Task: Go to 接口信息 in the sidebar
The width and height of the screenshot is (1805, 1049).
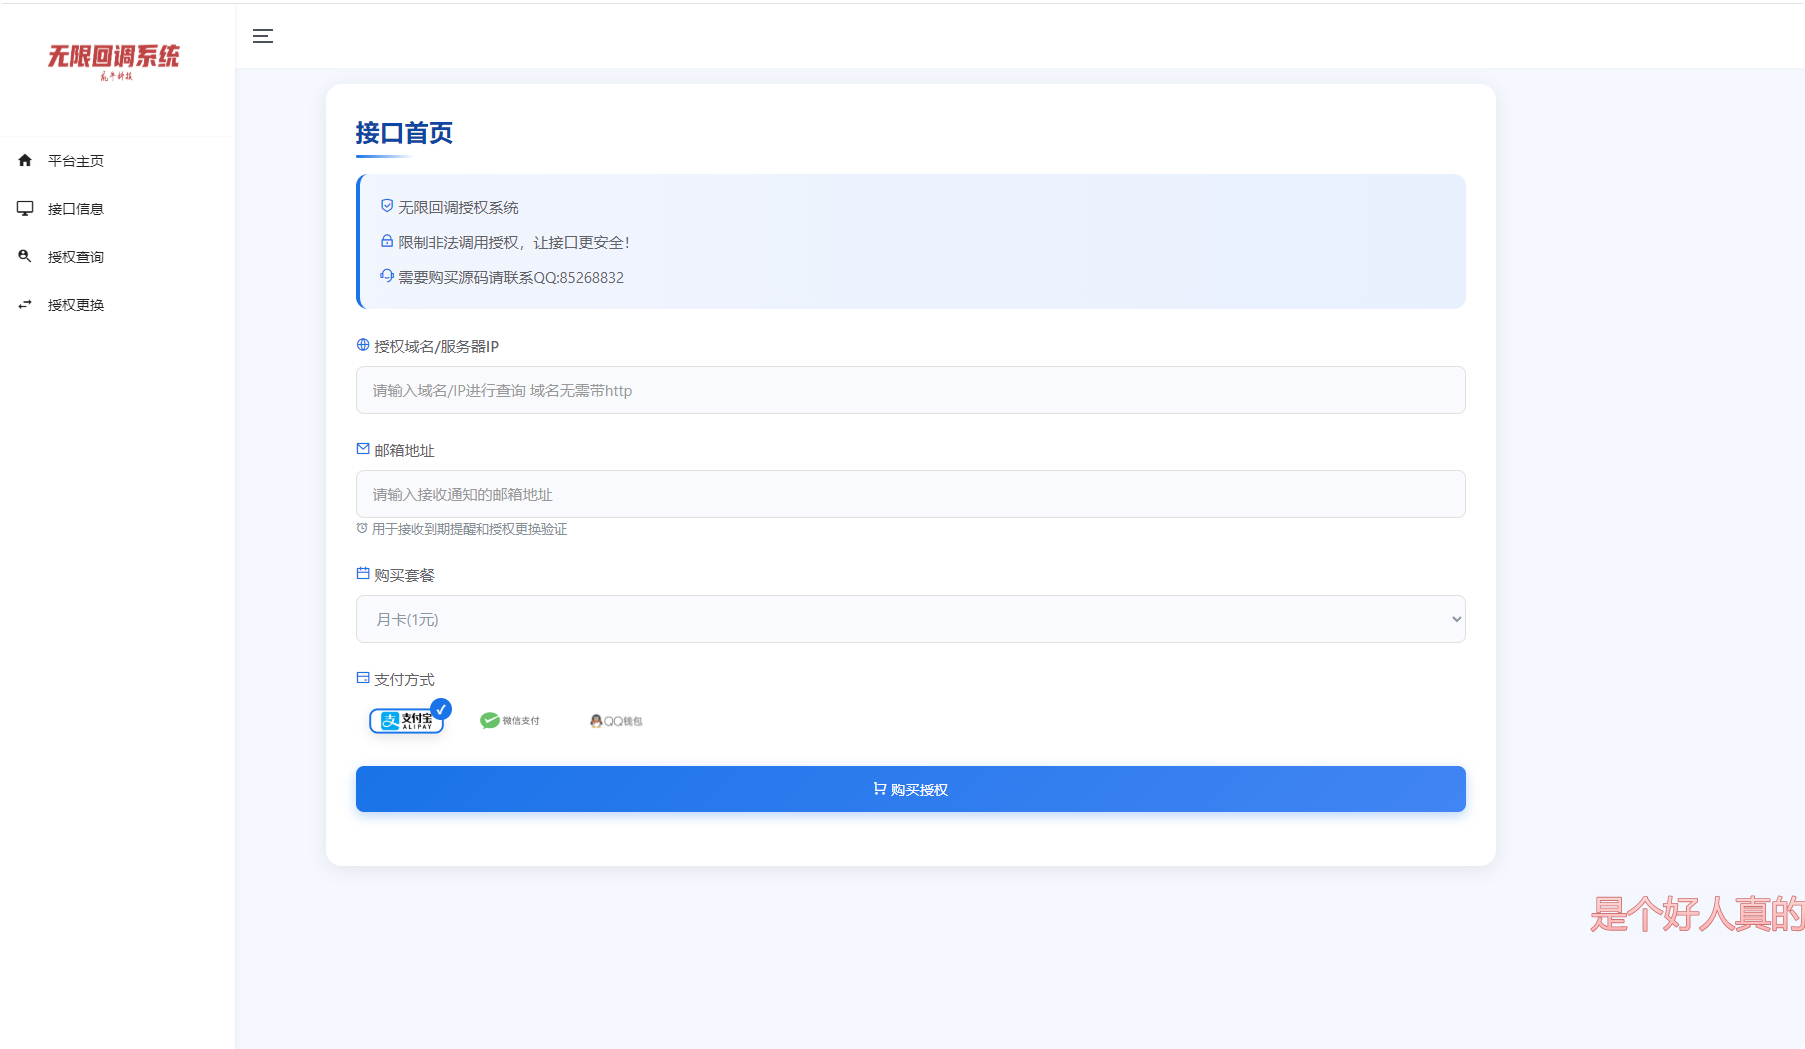Action: pyautogui.click(x=76, y=208)
